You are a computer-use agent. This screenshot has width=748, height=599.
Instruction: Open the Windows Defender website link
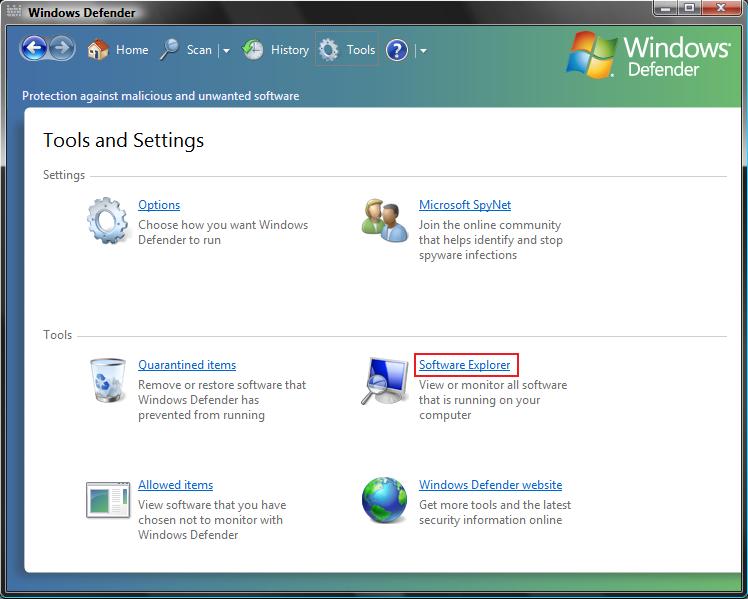(x=490, y=485)
